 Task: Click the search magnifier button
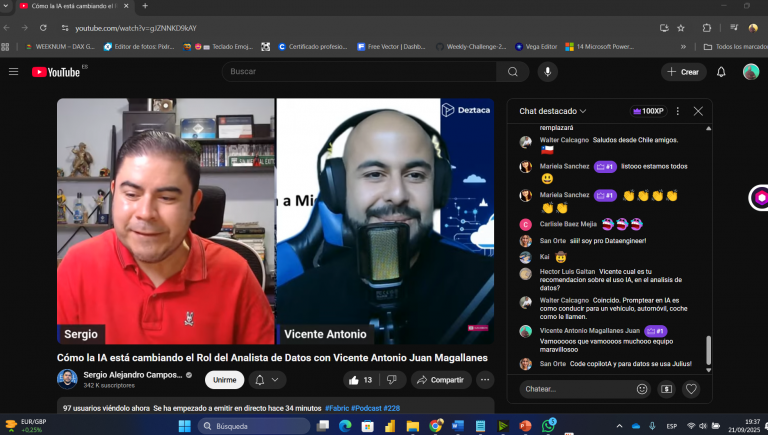[x=513, y=72]
